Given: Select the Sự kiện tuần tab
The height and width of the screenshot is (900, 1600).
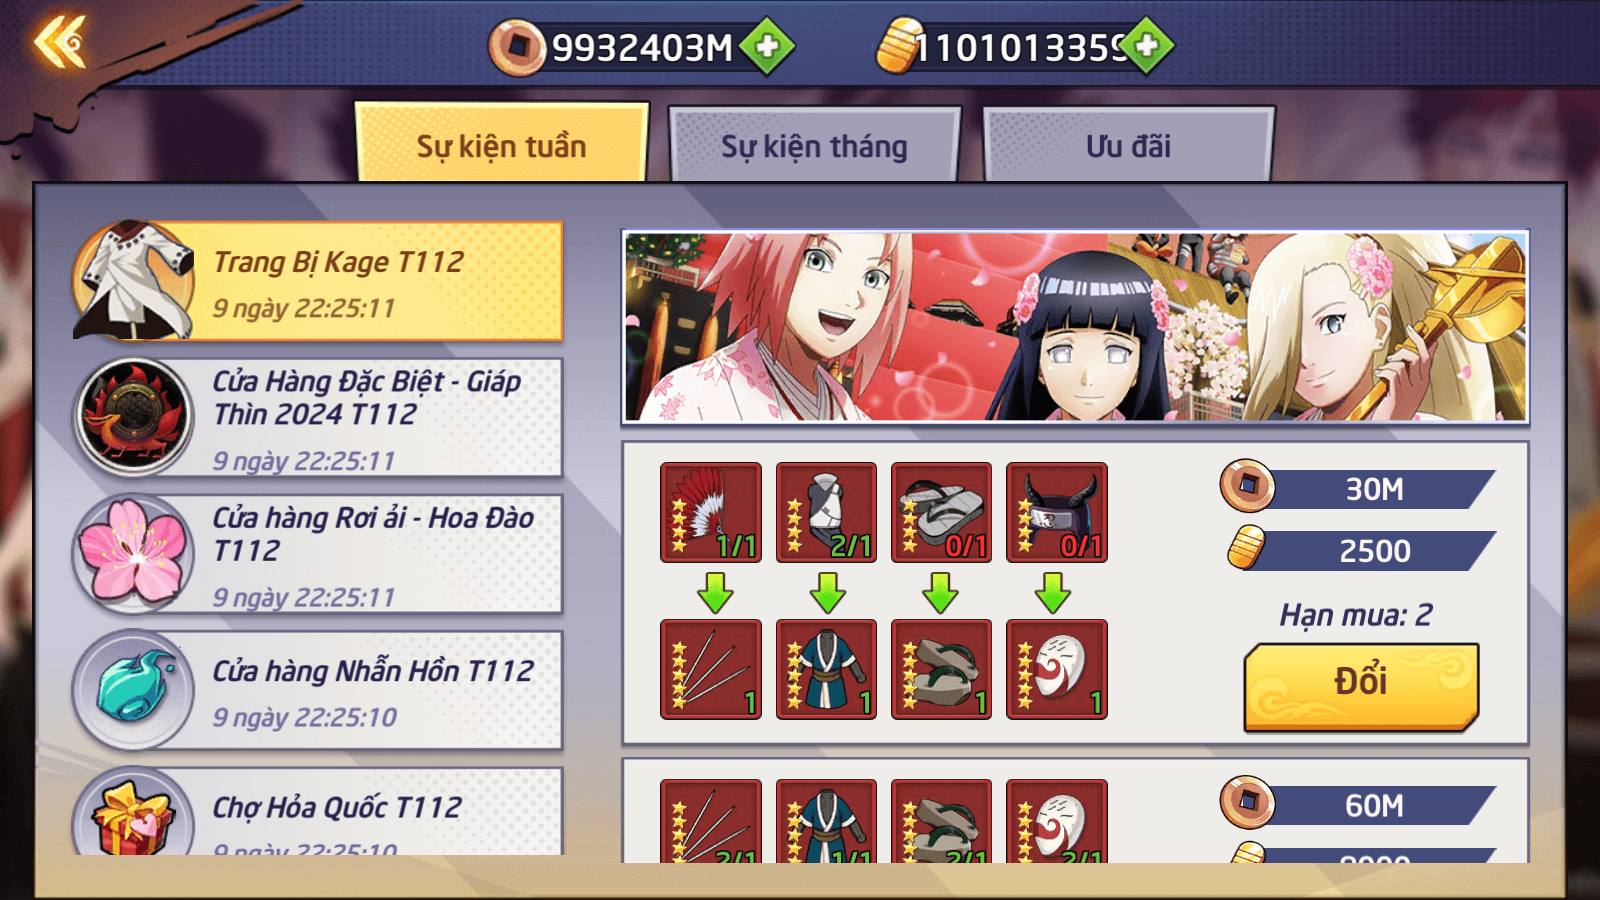Looking at the screenshot, I should tap(502, 143).
